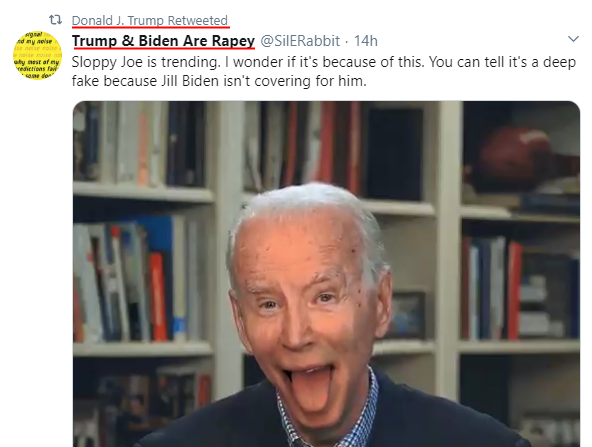
Task: Play the embedded video thumbnail
Action: 326,274
